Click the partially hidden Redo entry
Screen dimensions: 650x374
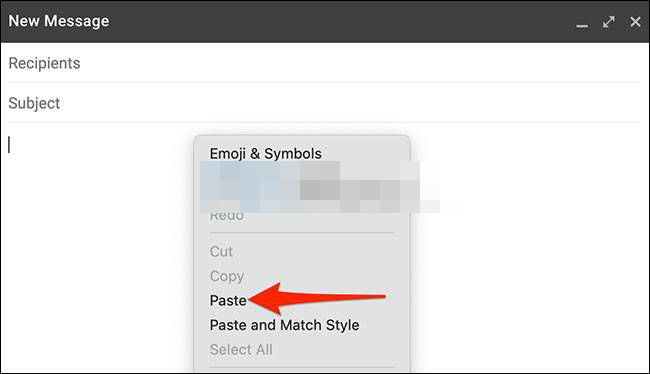(226, 216)
